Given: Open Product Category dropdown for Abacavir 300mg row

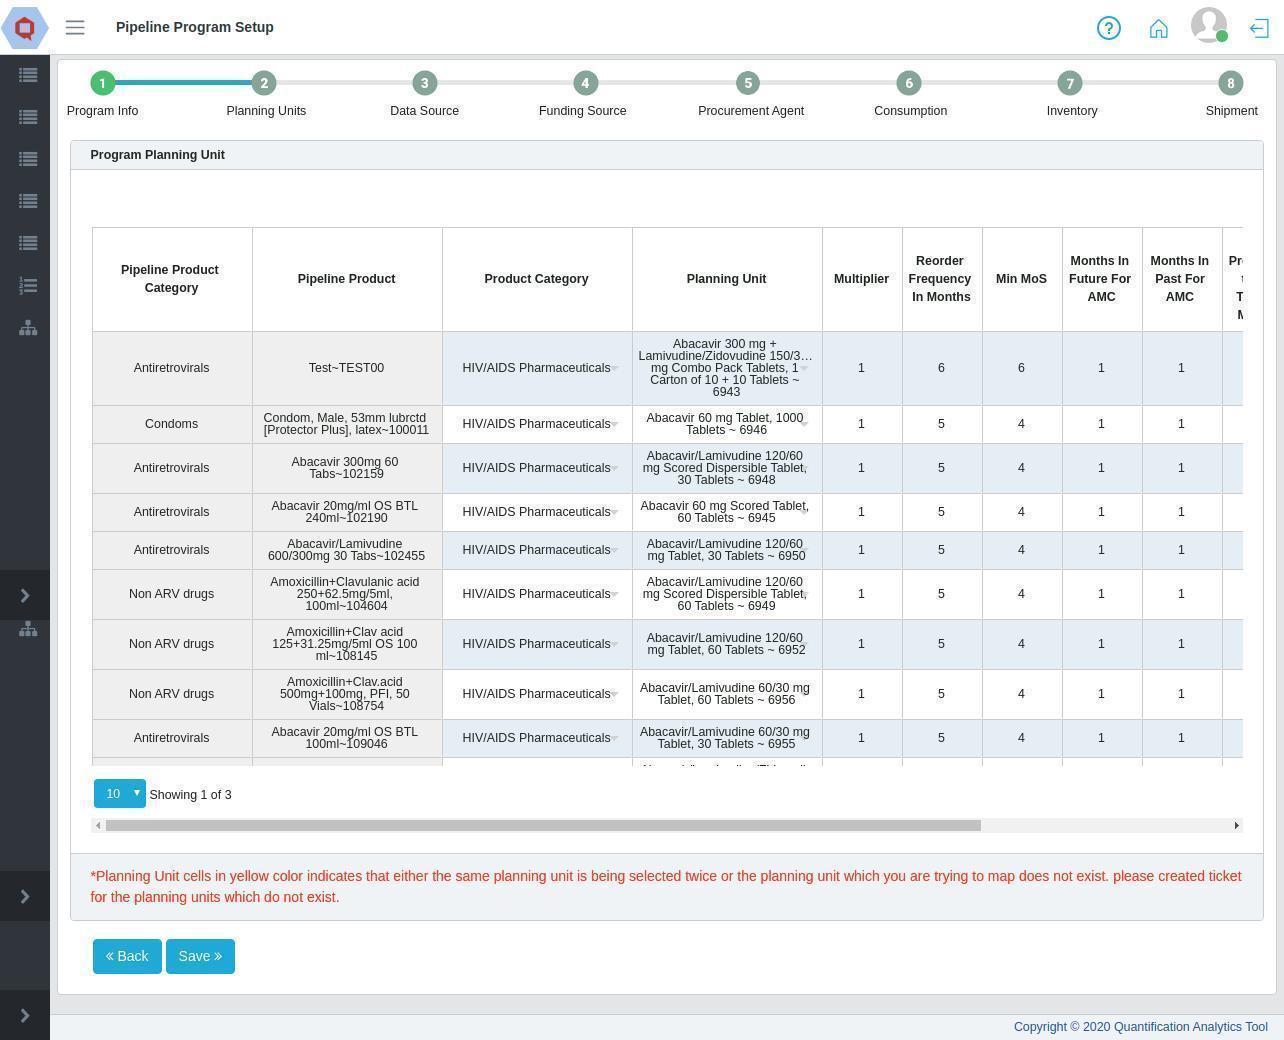Looking at the screenshot, I should click(x=537, y=468).
